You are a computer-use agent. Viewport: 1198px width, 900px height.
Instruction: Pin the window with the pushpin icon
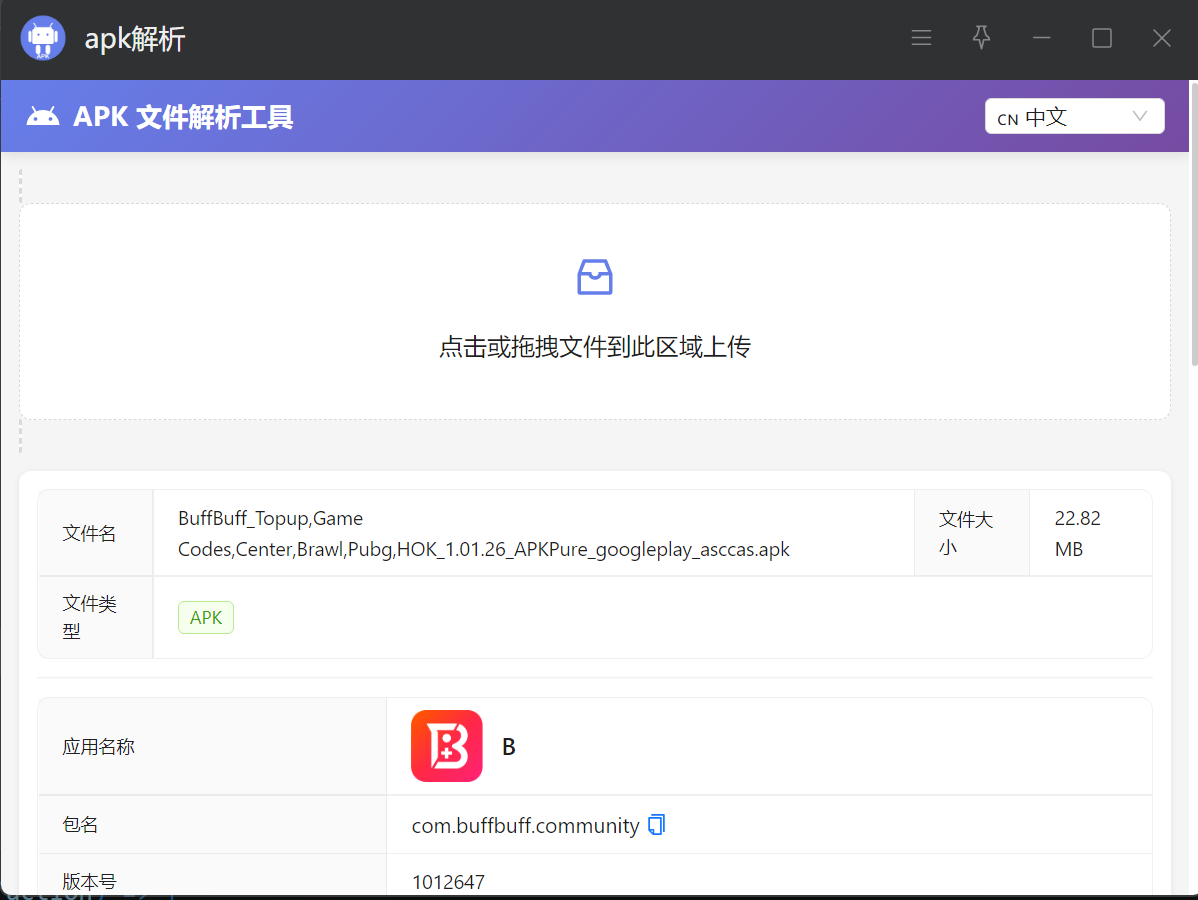click(981, 38)
